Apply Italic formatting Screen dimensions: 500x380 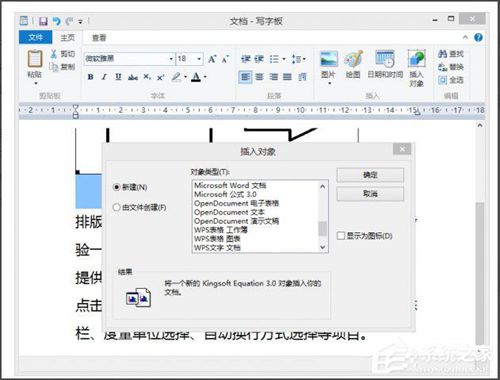click(104, 77)
